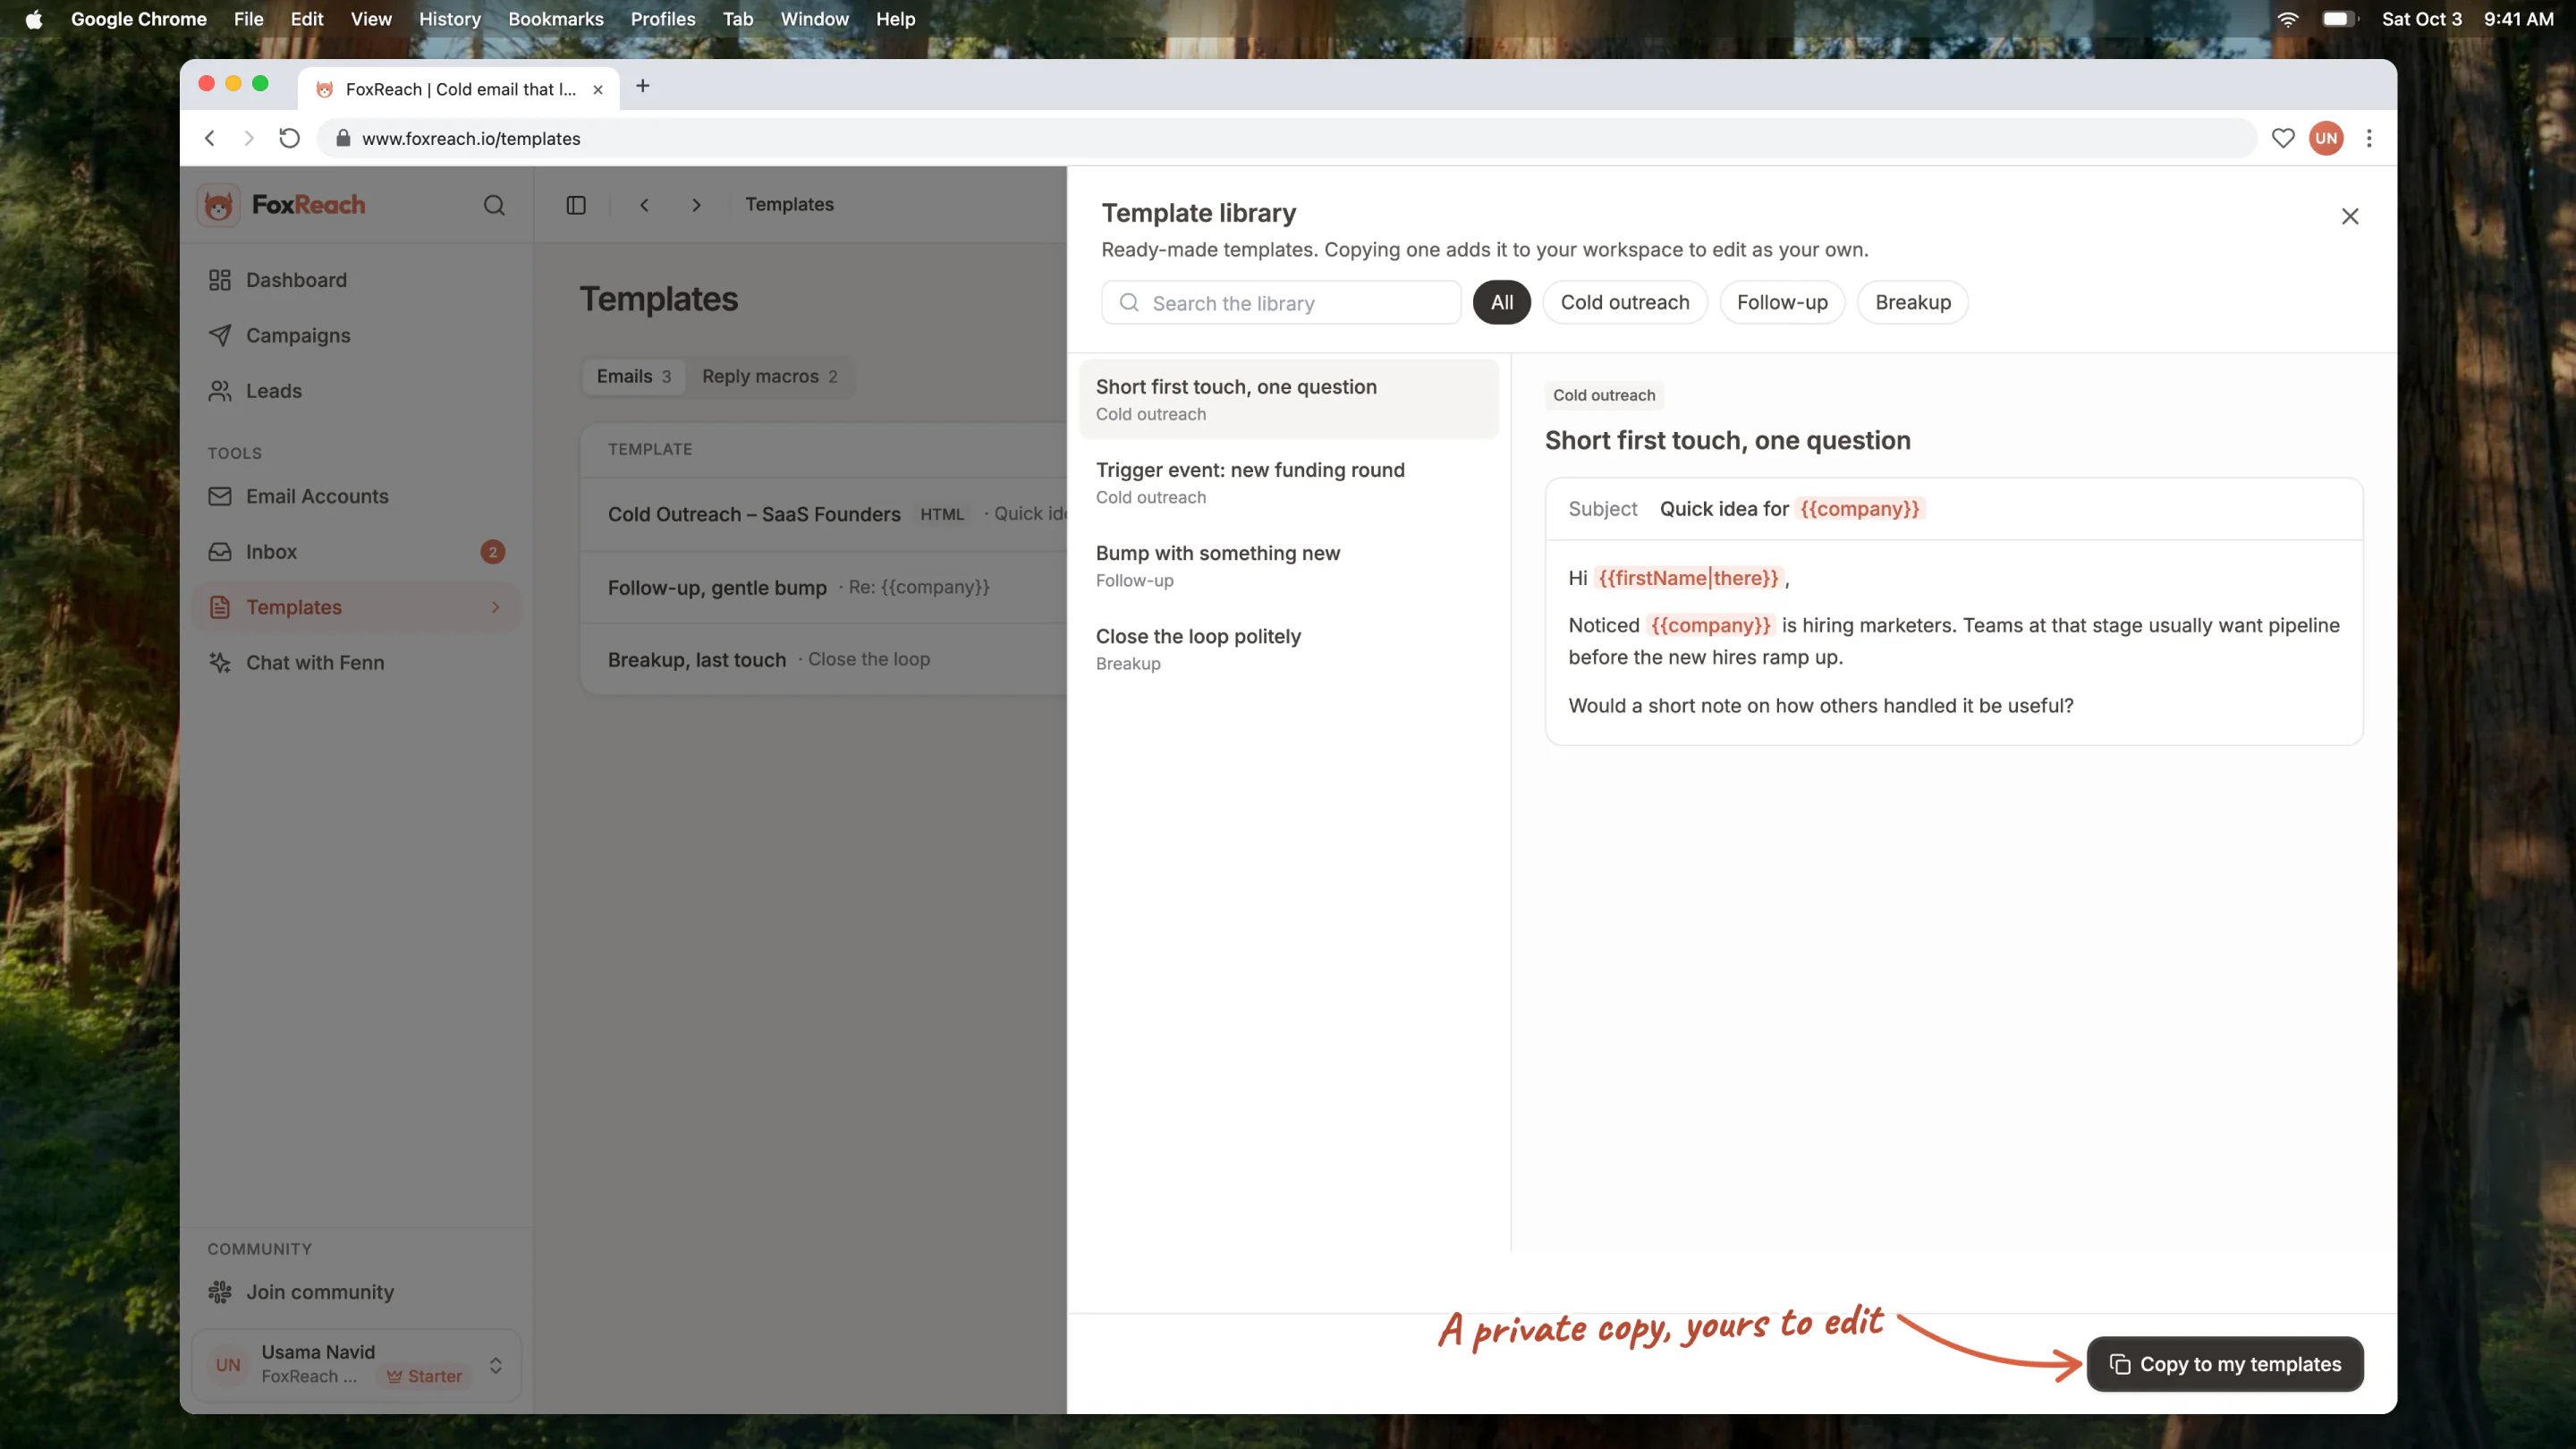This screenshot has width=2576, height=1449.
Task: Switch to the Emails tab
Action: (x=634, y=376)
